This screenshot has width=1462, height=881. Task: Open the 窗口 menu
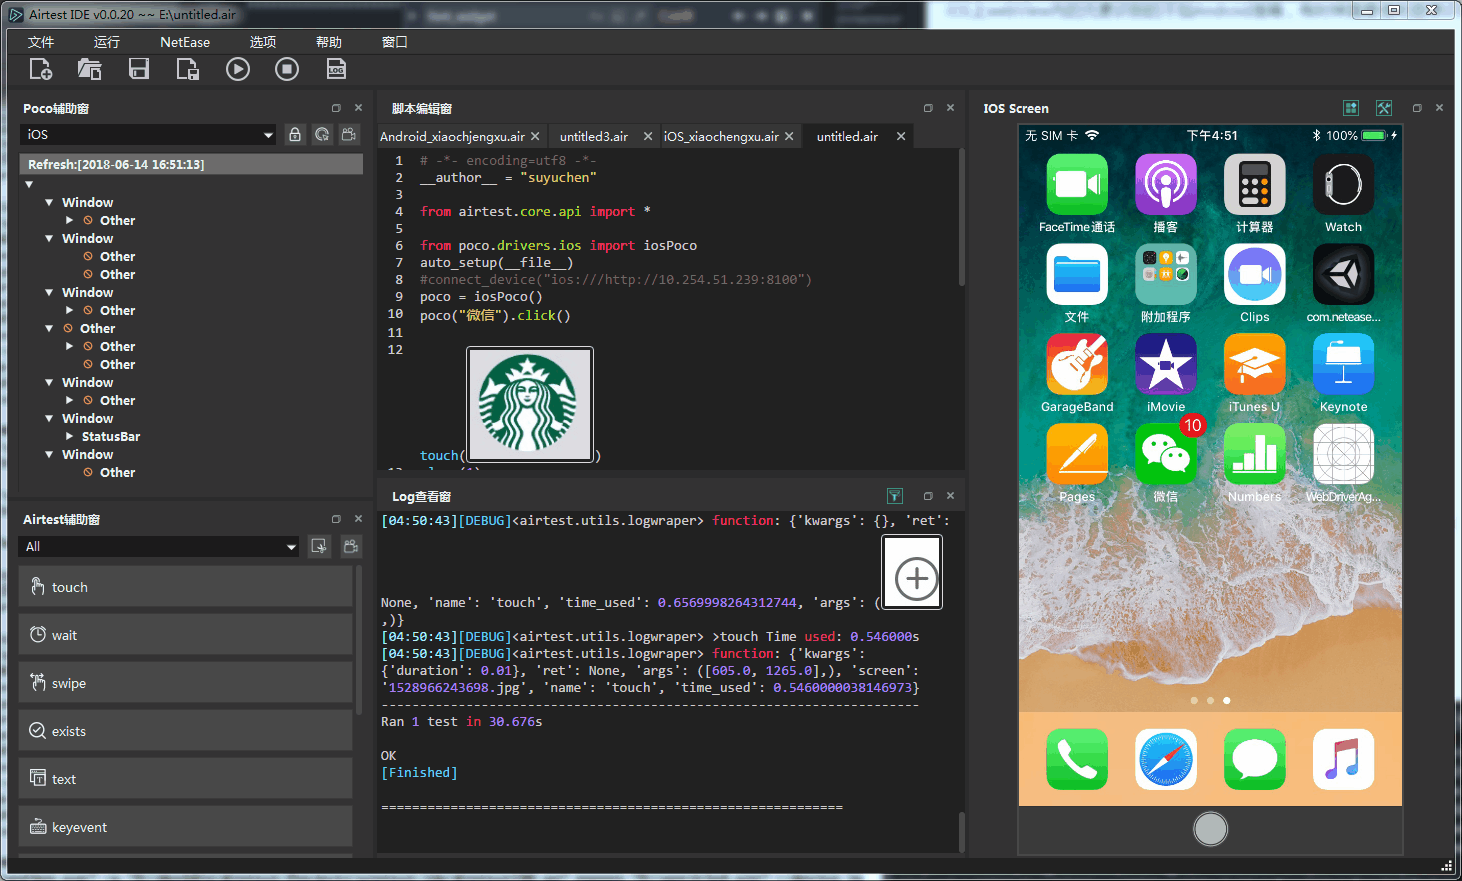[x=395, y=42]
